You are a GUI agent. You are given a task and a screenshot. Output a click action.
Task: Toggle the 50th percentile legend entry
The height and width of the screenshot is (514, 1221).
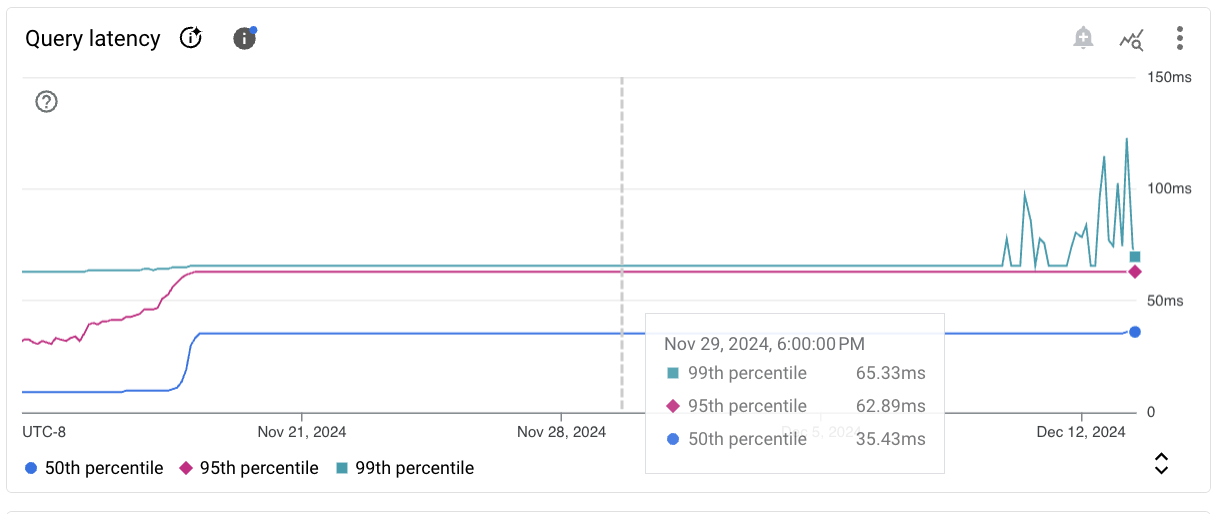(x=93, y=468)
